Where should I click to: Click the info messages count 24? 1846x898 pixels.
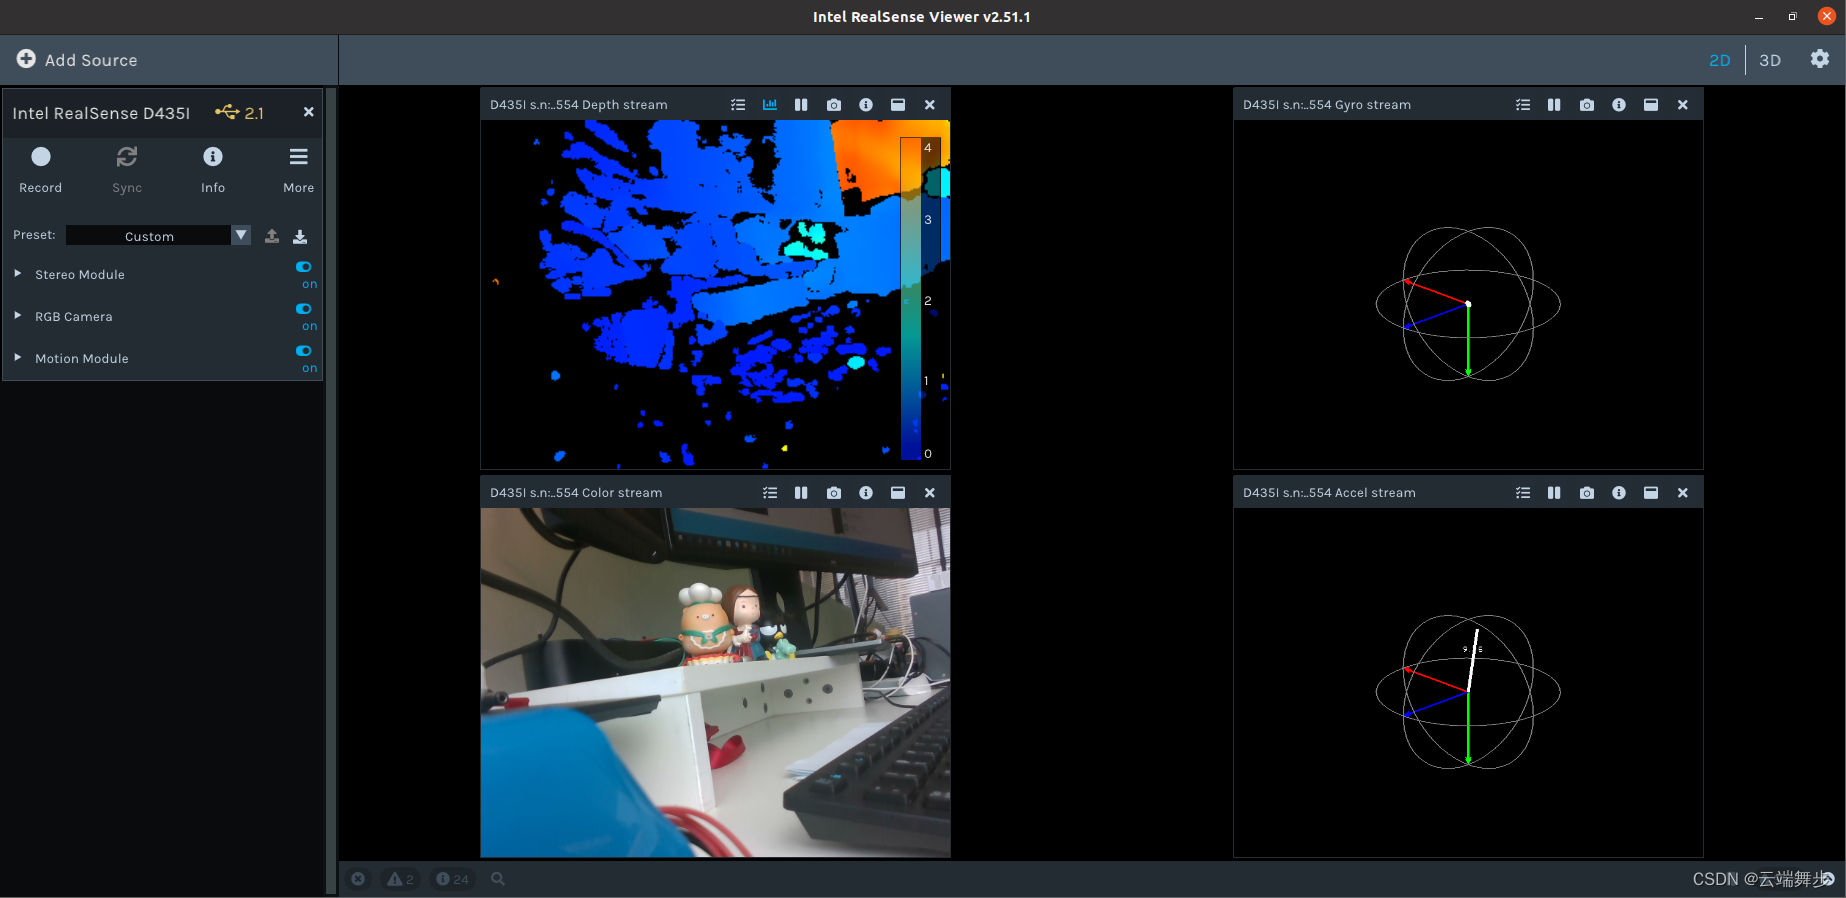[452, 879]
